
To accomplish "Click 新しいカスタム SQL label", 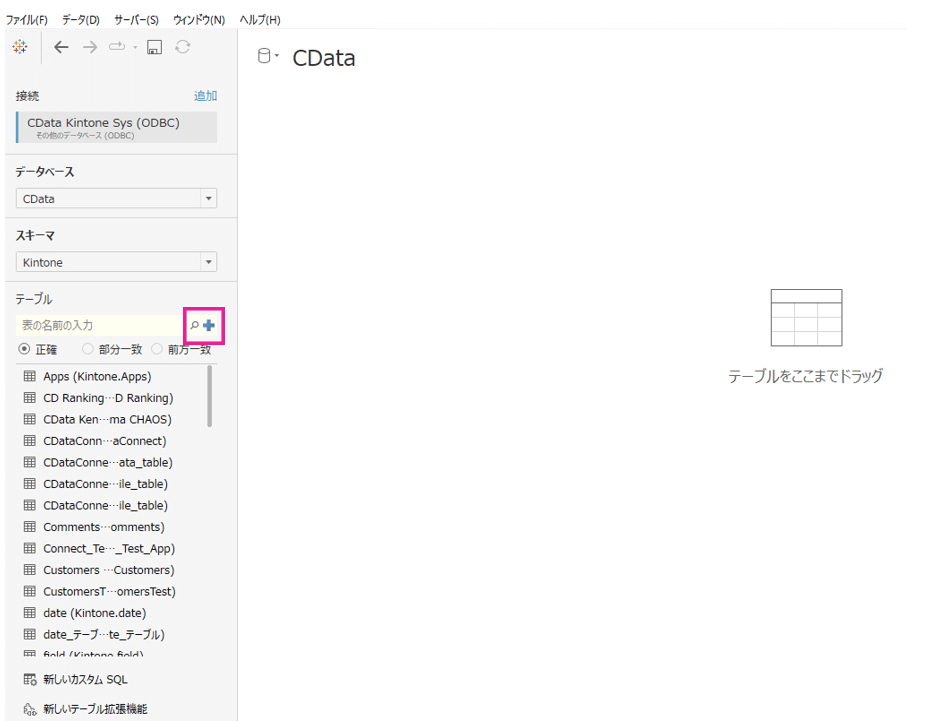I will (x=85, y=679).
